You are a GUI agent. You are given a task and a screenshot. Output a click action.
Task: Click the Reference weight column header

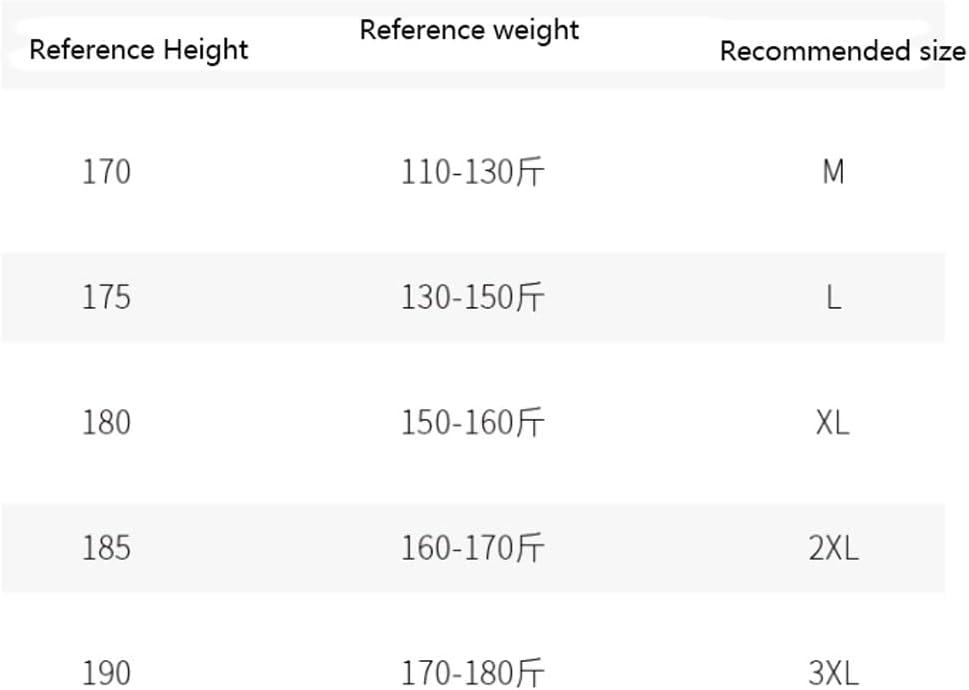(x=469, y=30)
